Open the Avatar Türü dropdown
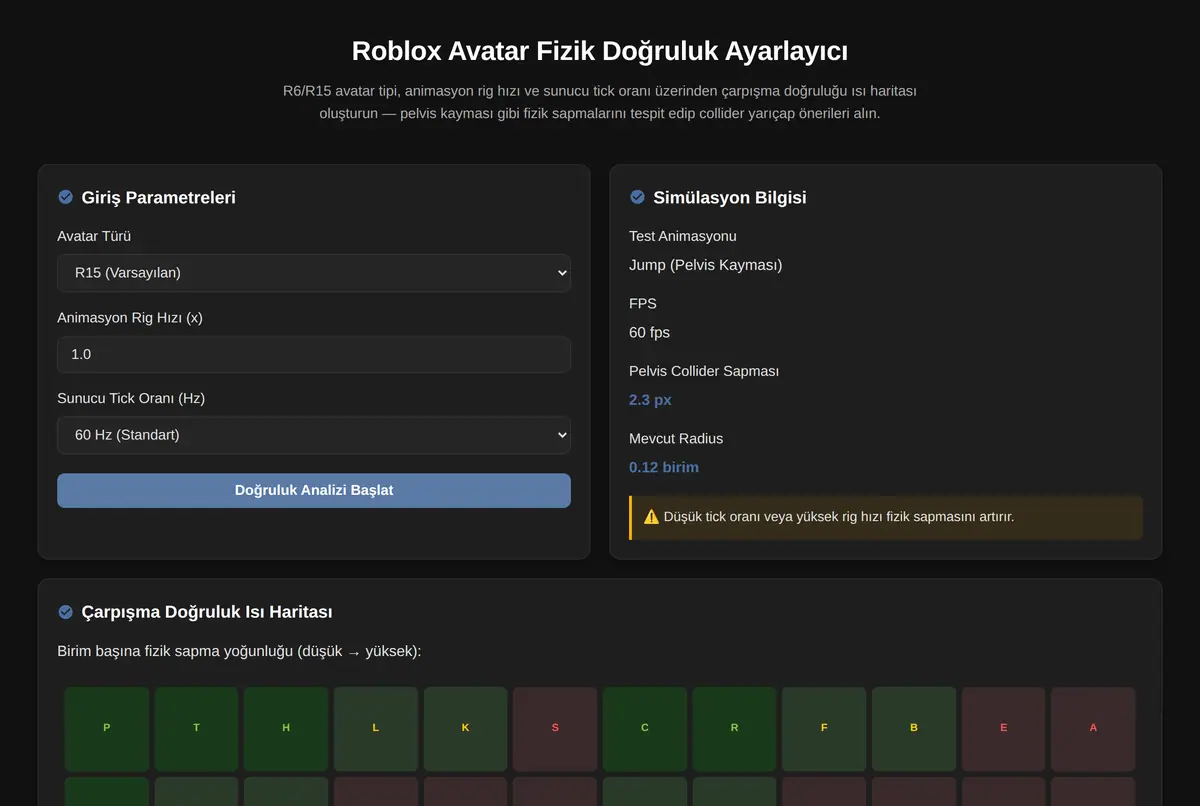The width and height of the screenshot is (1200, 806). (314, 272)
